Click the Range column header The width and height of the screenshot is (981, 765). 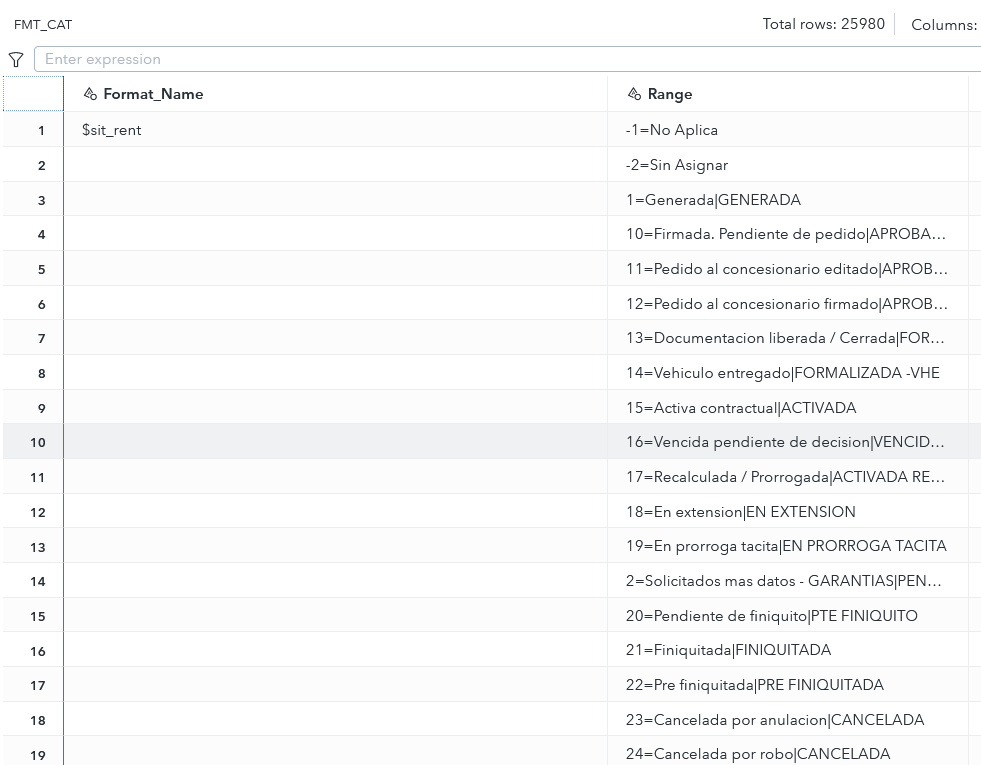670,93
